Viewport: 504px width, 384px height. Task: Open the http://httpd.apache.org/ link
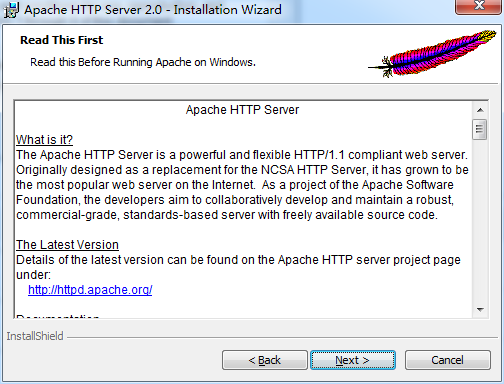click(x=90, y=290)
